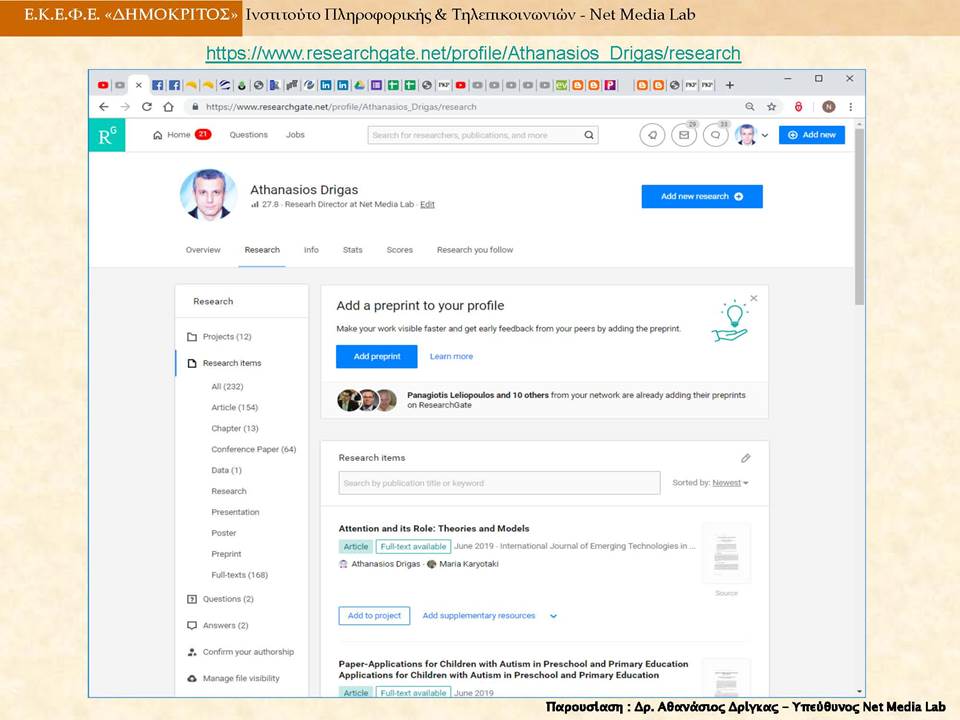Open Questions (2) in the sidebar
The image size is (960, 720).
(228, 599)
